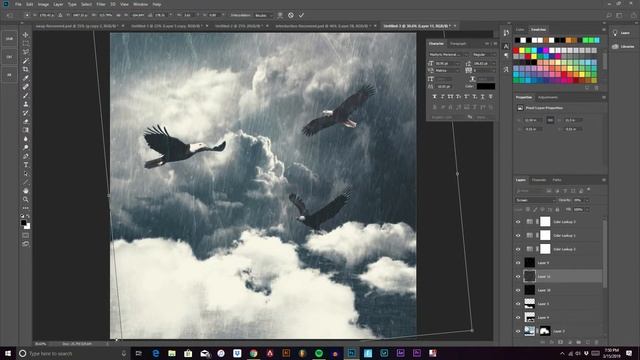The image size is (640, 360).
Task: Click the Character panel text color swatch
Action: 486,86
